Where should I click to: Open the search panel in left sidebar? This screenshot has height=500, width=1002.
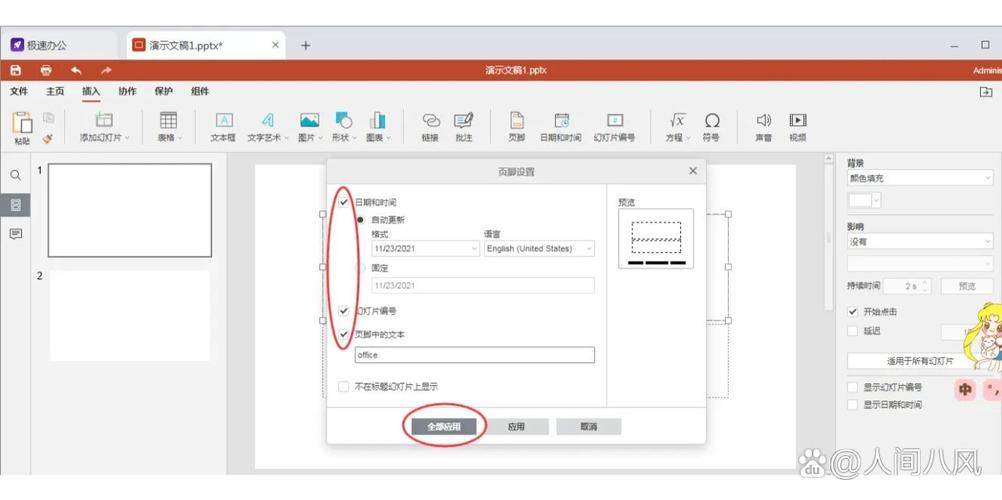click(16, 175)
